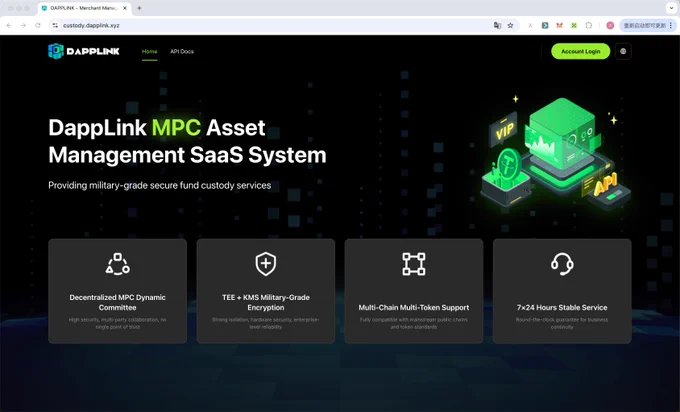Open the globe language switcher icon
Image resolution: width=680 pixels, height=412 pixels.
point(623,51)
